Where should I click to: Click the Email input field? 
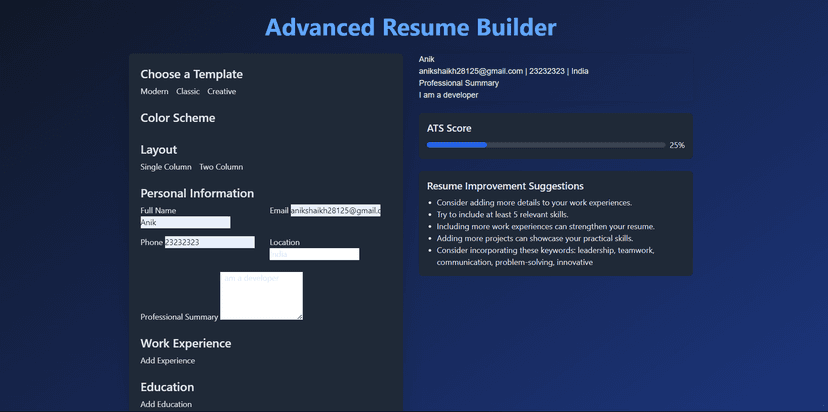click(335, 211)
